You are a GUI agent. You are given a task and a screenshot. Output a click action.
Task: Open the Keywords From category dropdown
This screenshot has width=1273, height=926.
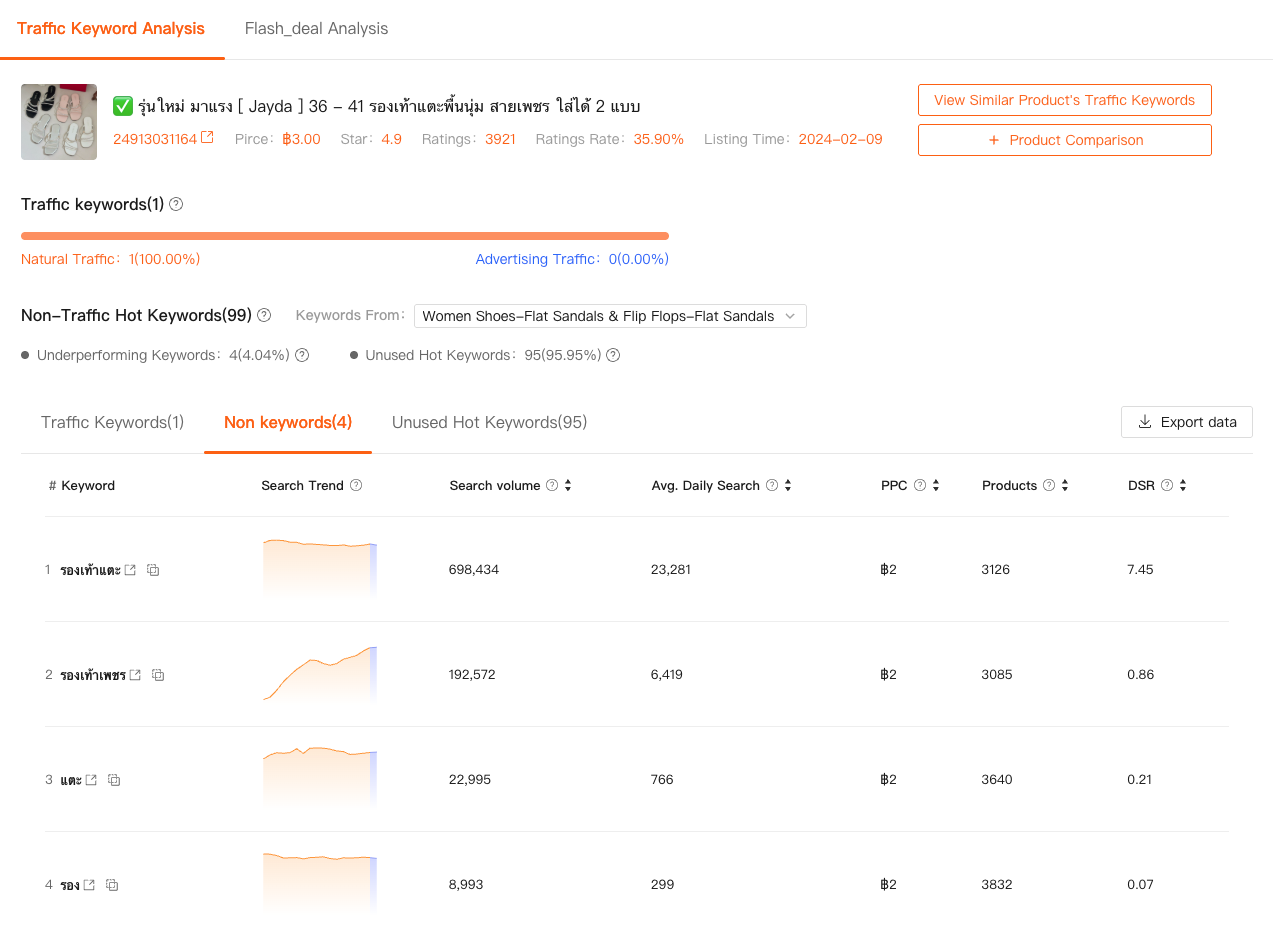coord(610,316)
